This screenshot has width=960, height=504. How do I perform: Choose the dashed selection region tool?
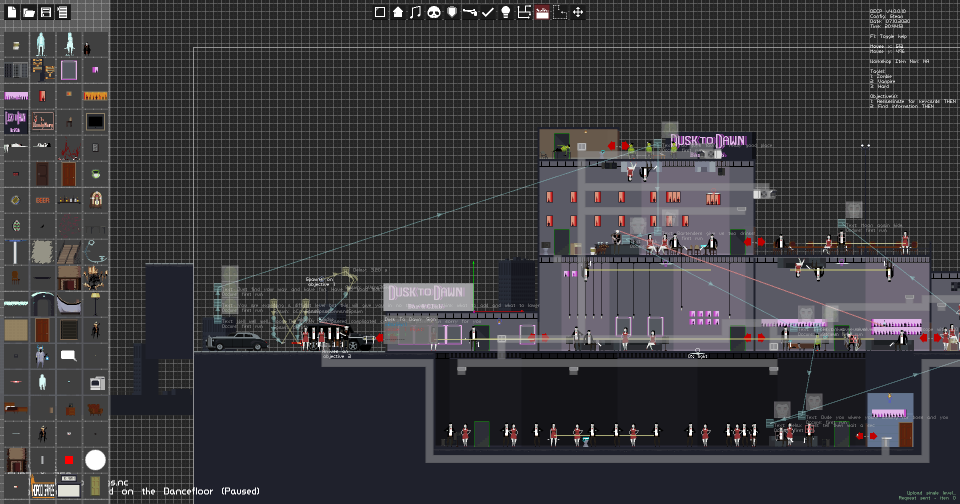pyautogui.click(x=560, y=12)
